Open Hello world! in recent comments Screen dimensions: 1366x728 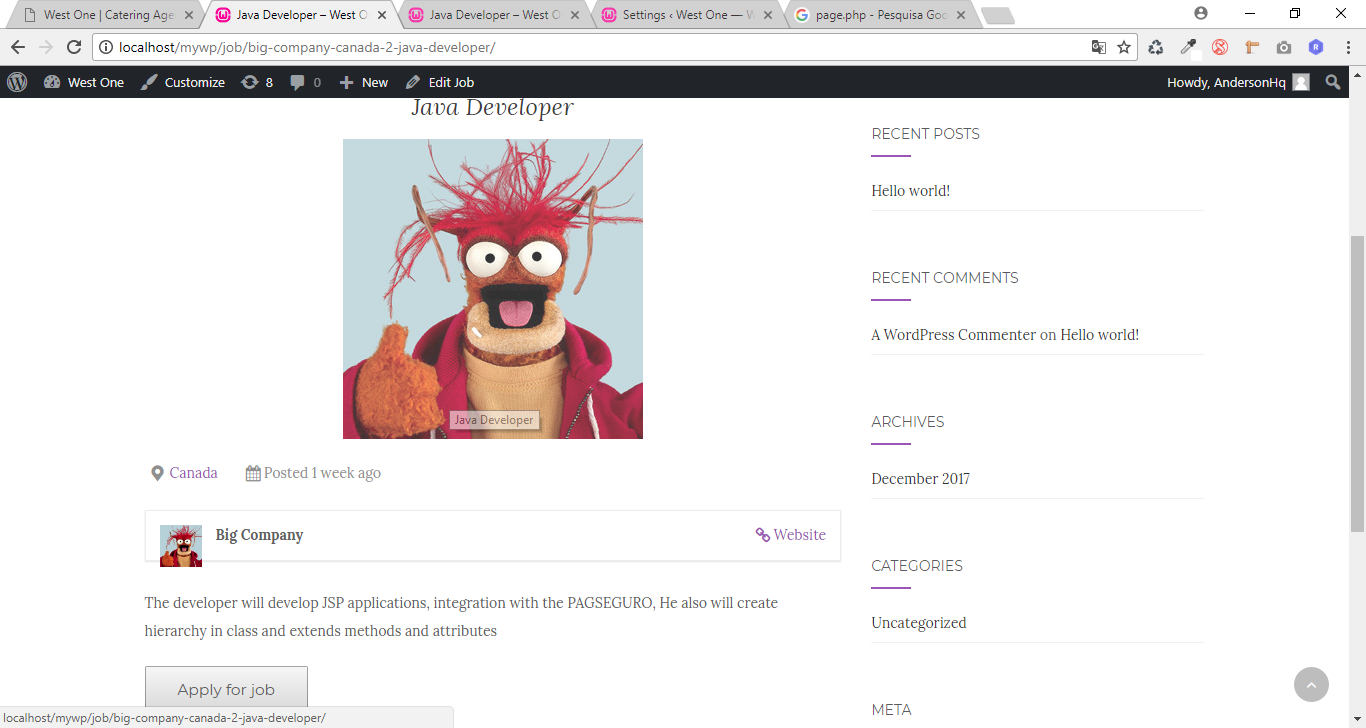click(1100, 335)
